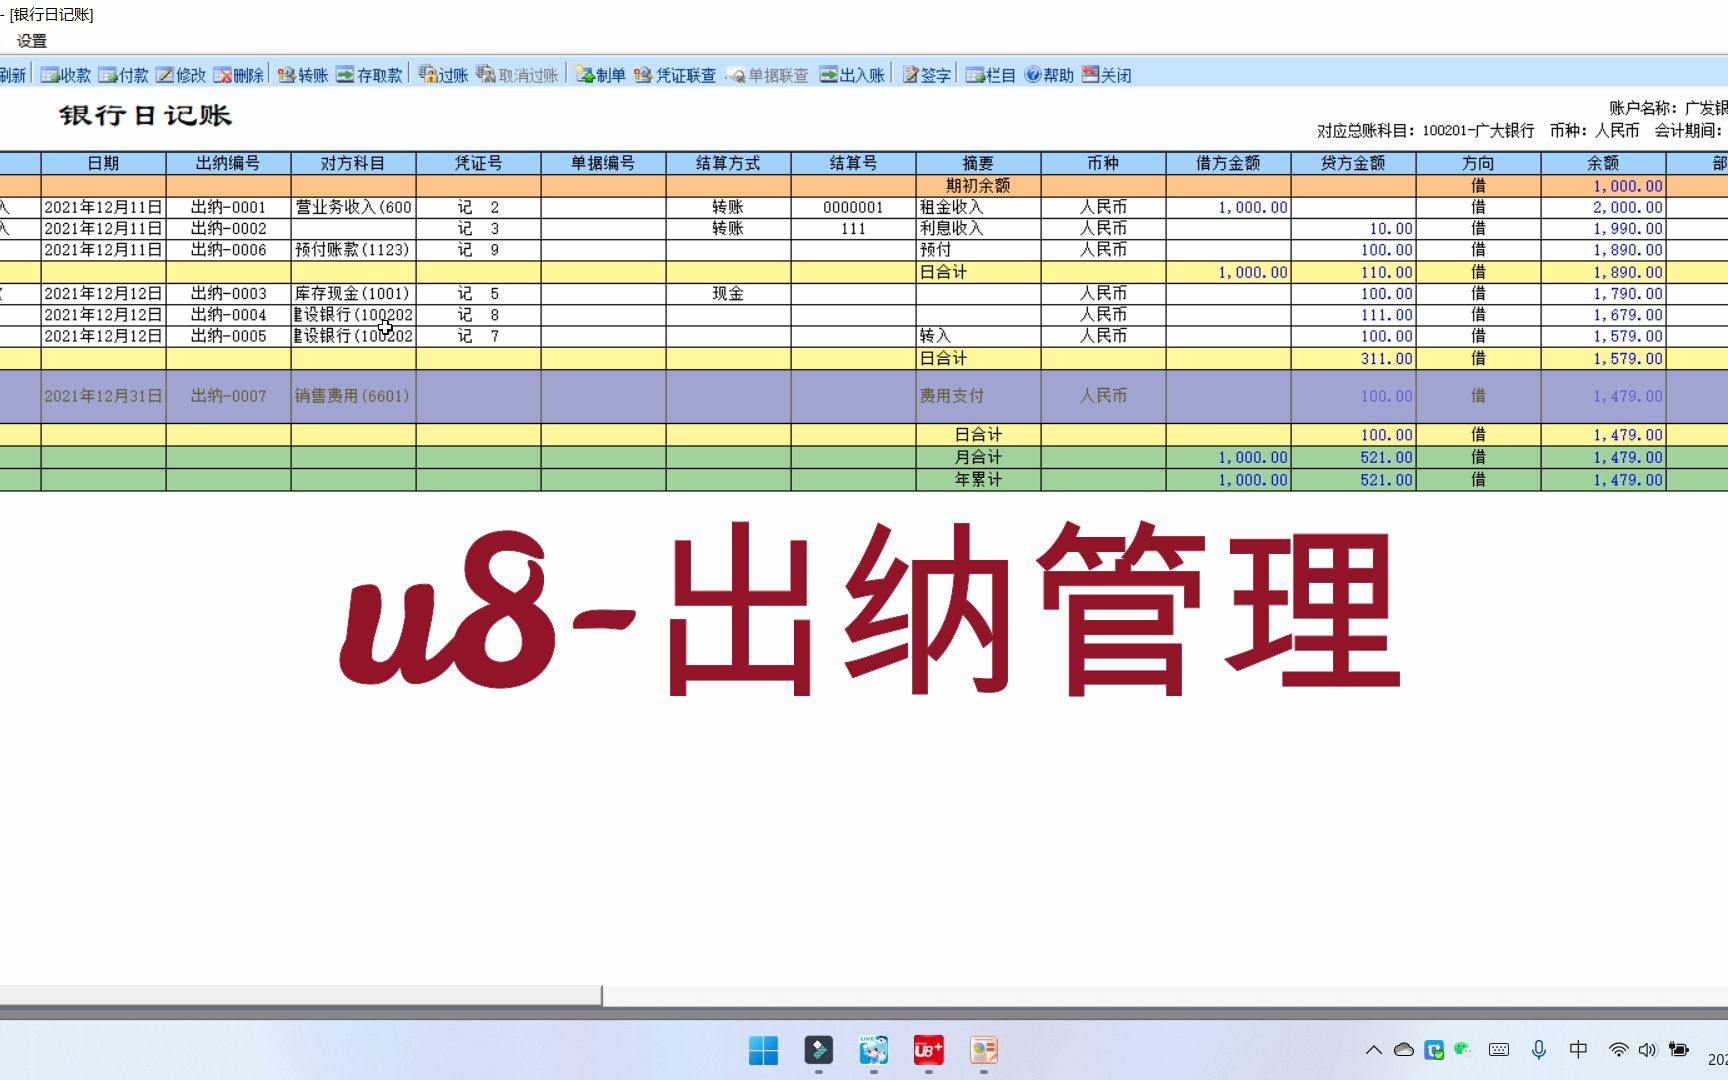This screenshot has width=1728, height=1080.
Task: Click the 费用支付 summary cell
Action: point(978,396)
